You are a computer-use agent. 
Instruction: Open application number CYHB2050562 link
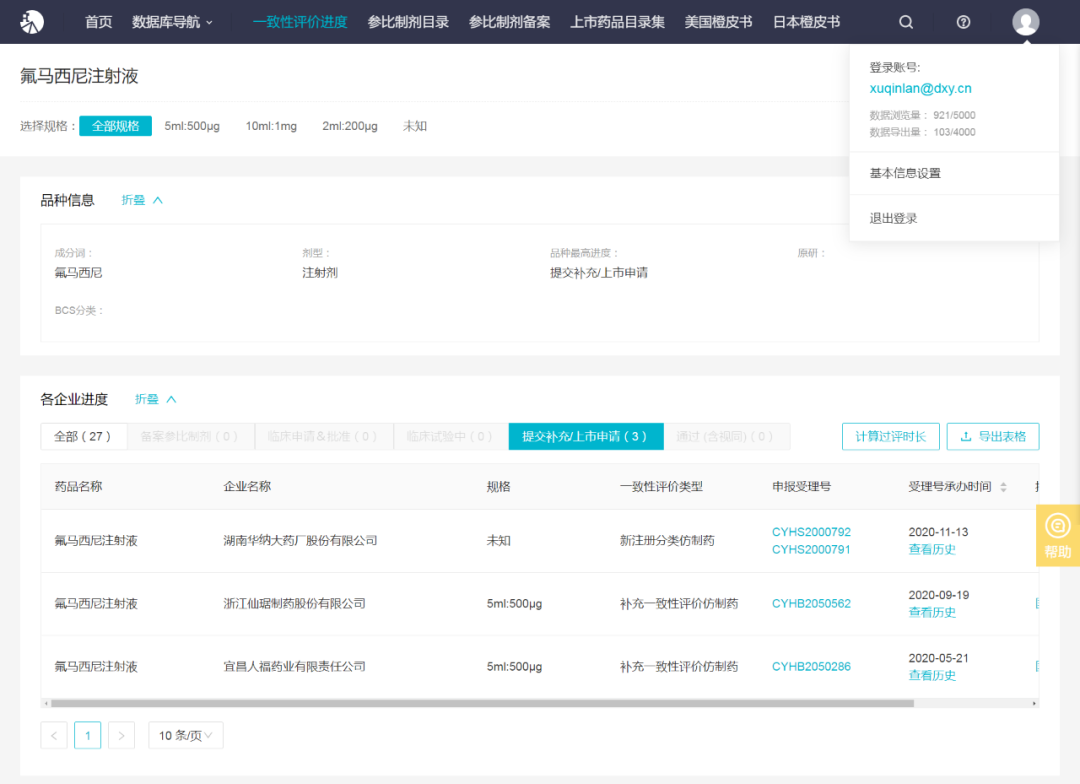click(x=811, y=603)
